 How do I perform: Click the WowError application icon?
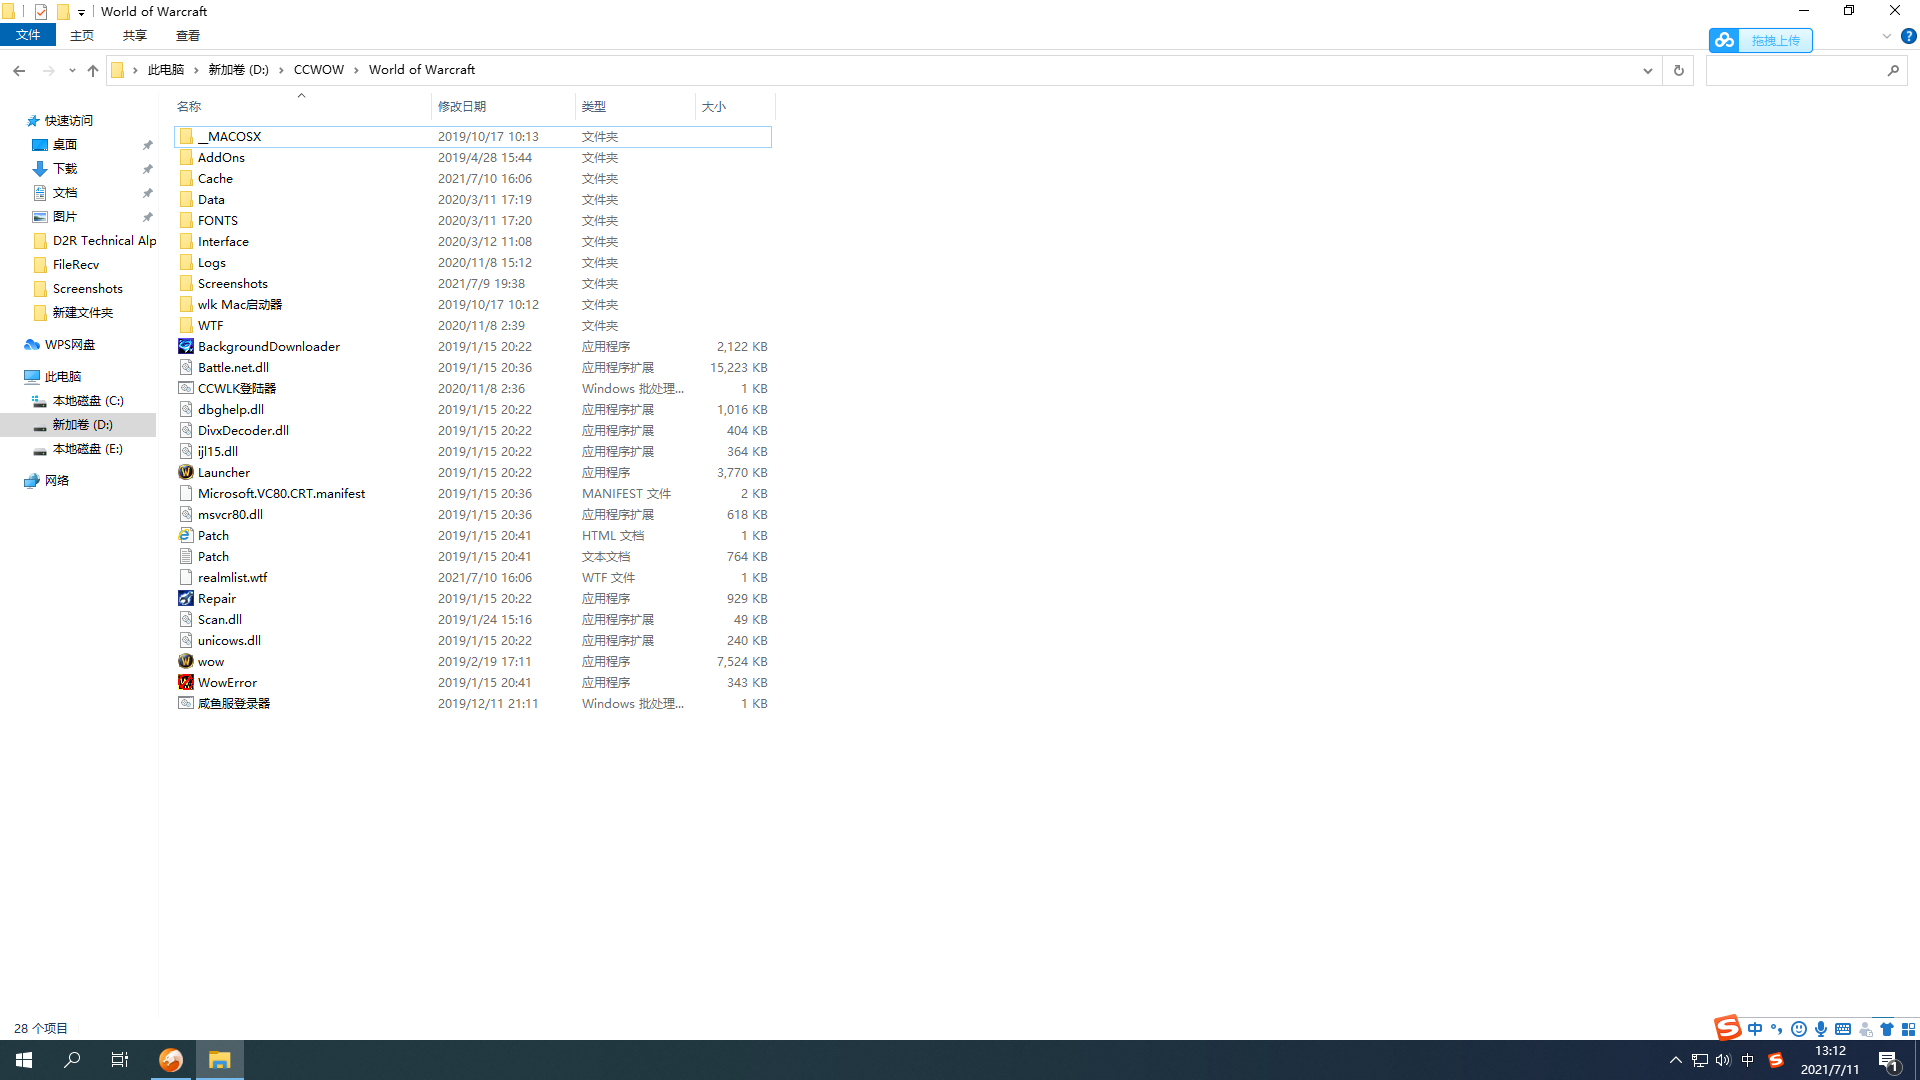tap(186, 682)
